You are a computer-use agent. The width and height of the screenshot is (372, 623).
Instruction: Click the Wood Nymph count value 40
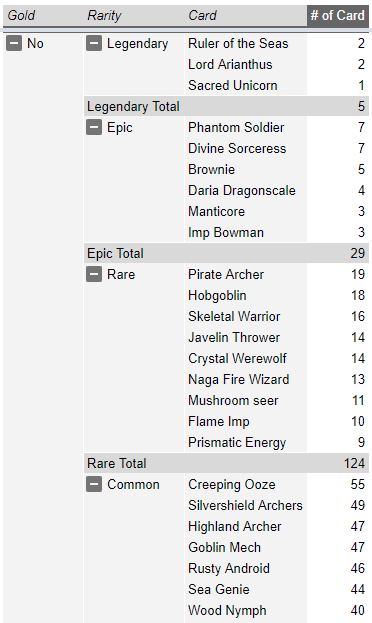(x=358, y=610)
